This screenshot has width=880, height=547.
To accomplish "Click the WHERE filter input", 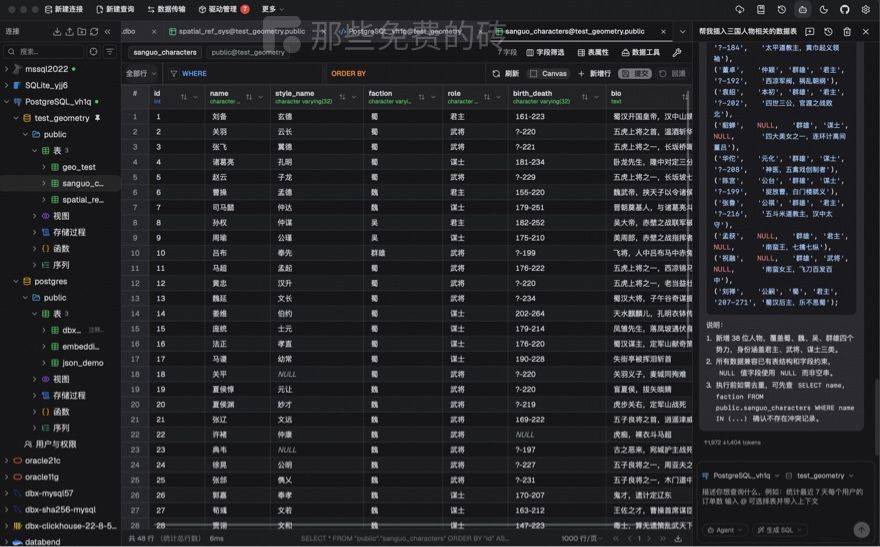I will tap(244, 73).
